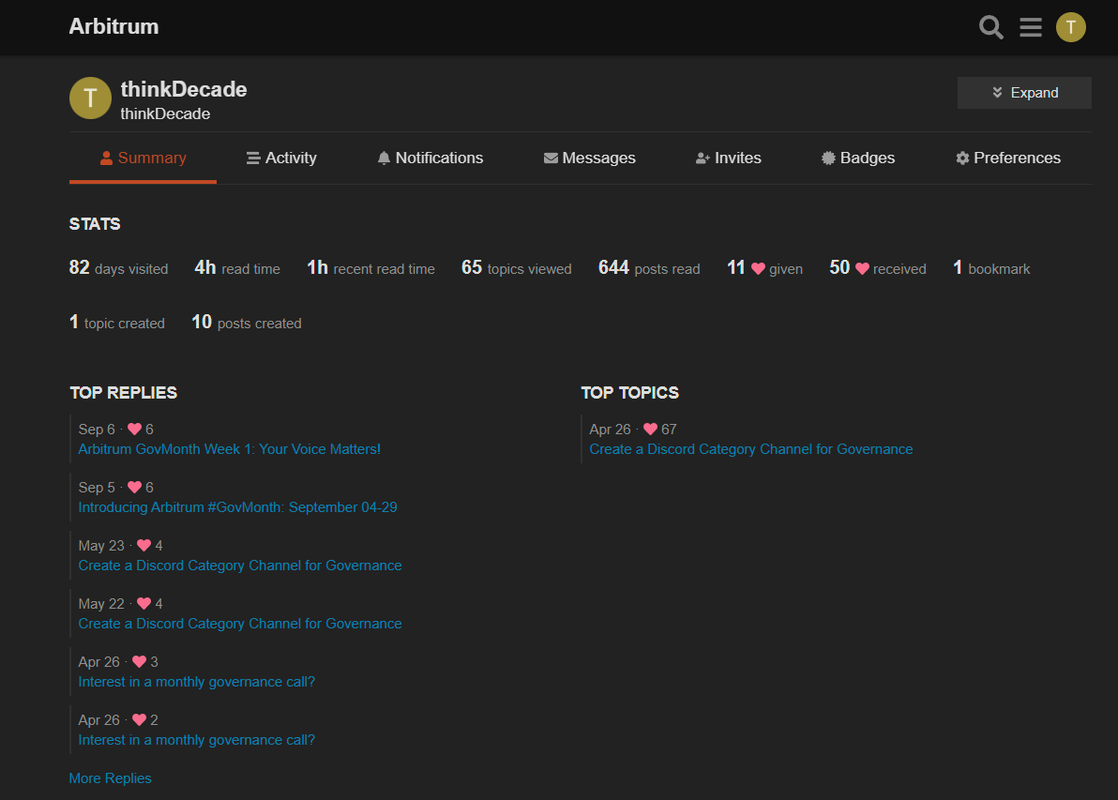Open the search magnifier icon

coord(991,27)
